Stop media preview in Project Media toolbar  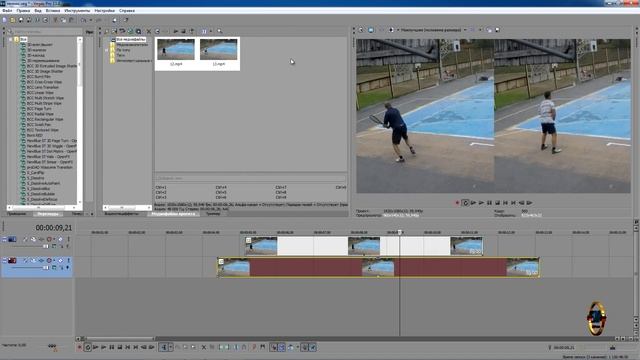point(184,31)
